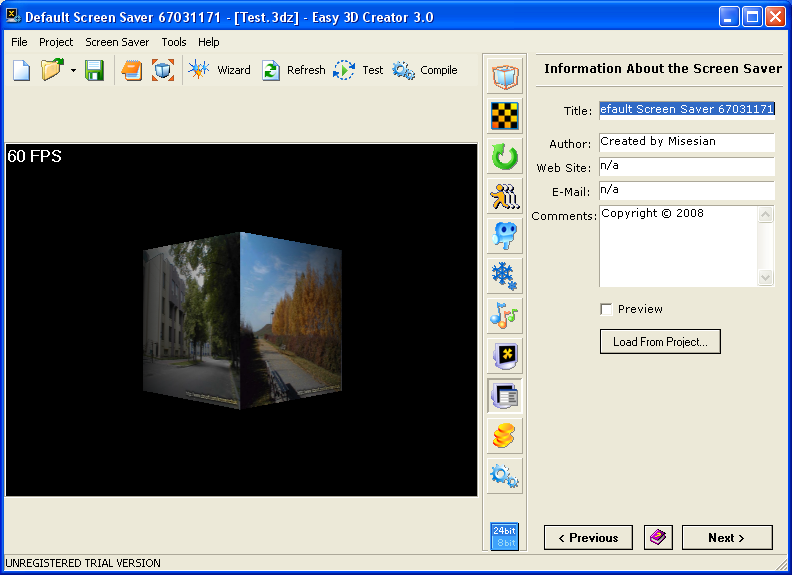Open the gold coins step
Viewport: 792px width, 575px height.
(x=505, y=436)
